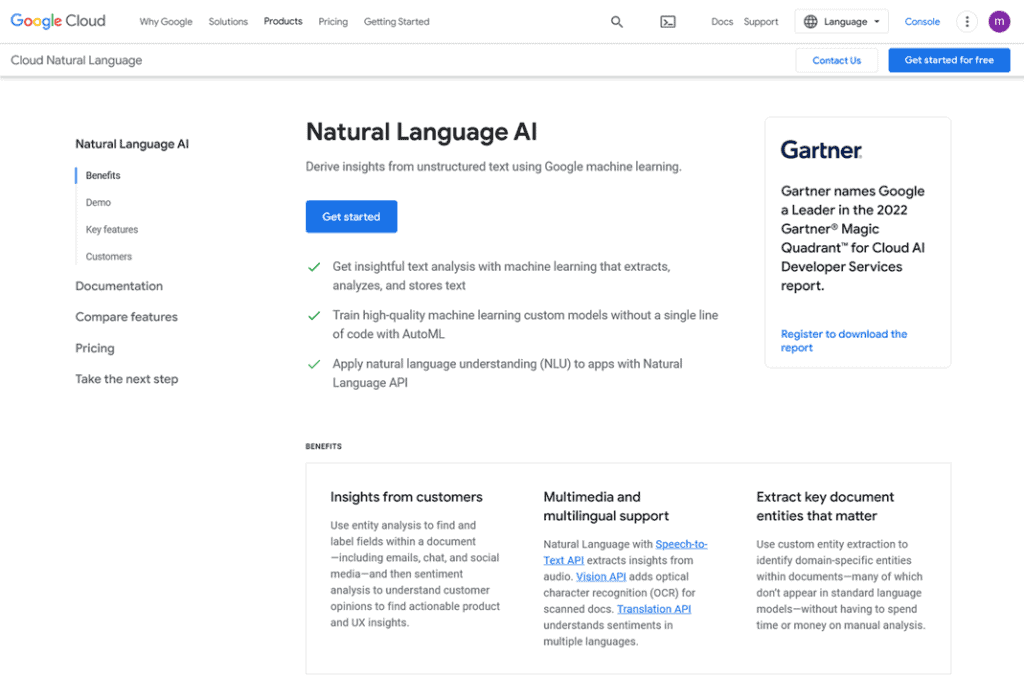This screenshot has width=1024, height=699.
Task: Click the Insights from customers heading
Action: pyautogui.click(x=406, y=496)
